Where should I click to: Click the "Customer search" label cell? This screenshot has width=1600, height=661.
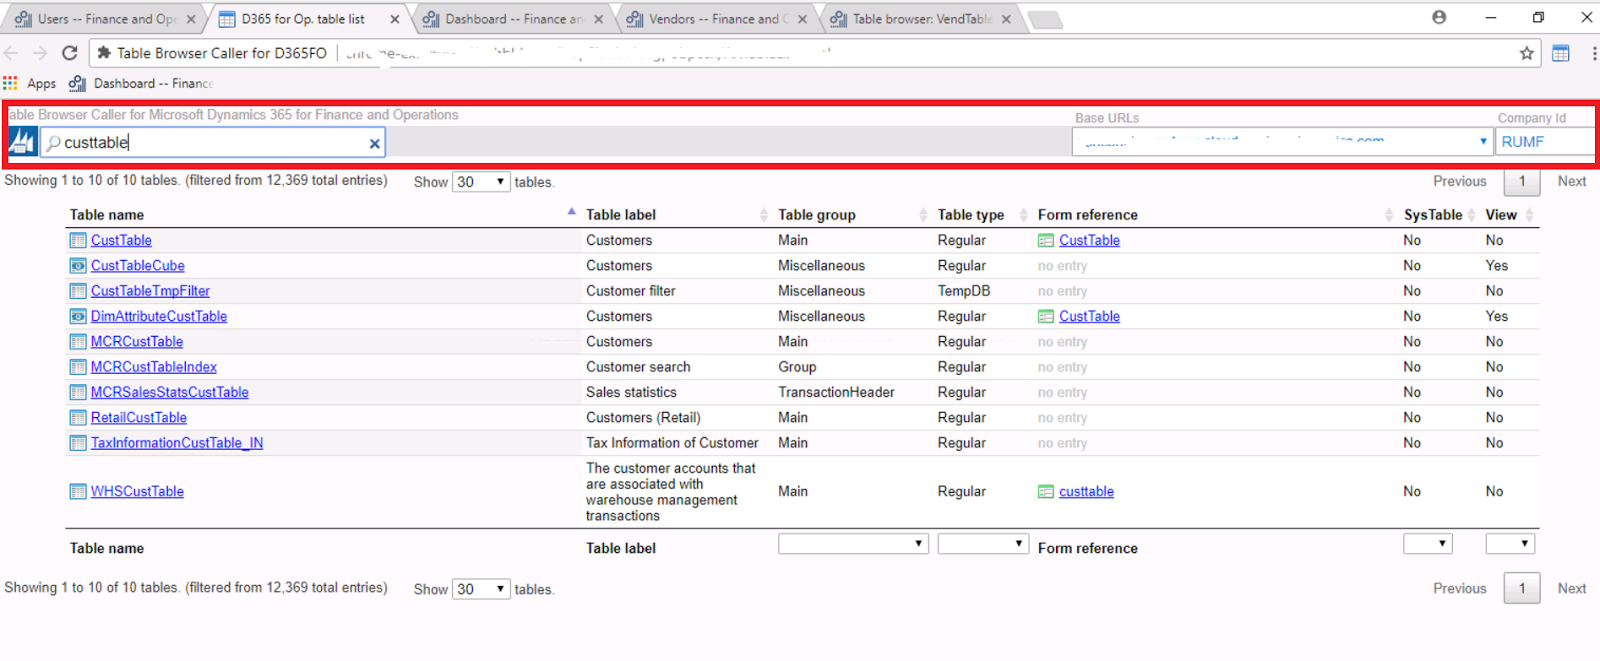tap(638, 367)
